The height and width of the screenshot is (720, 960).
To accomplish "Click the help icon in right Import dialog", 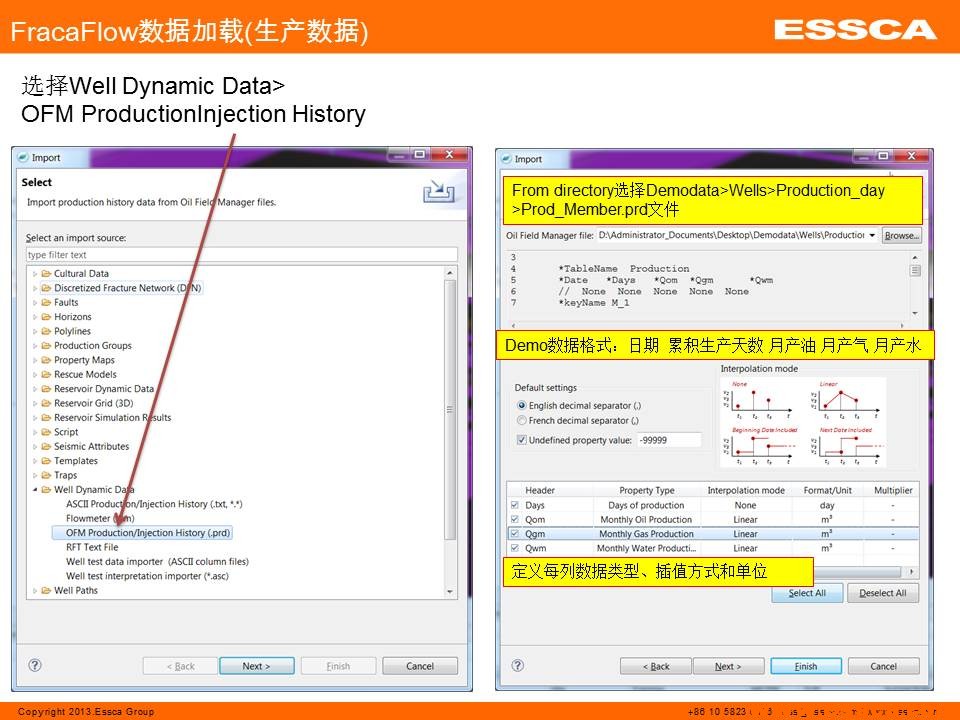I will 518,665.
